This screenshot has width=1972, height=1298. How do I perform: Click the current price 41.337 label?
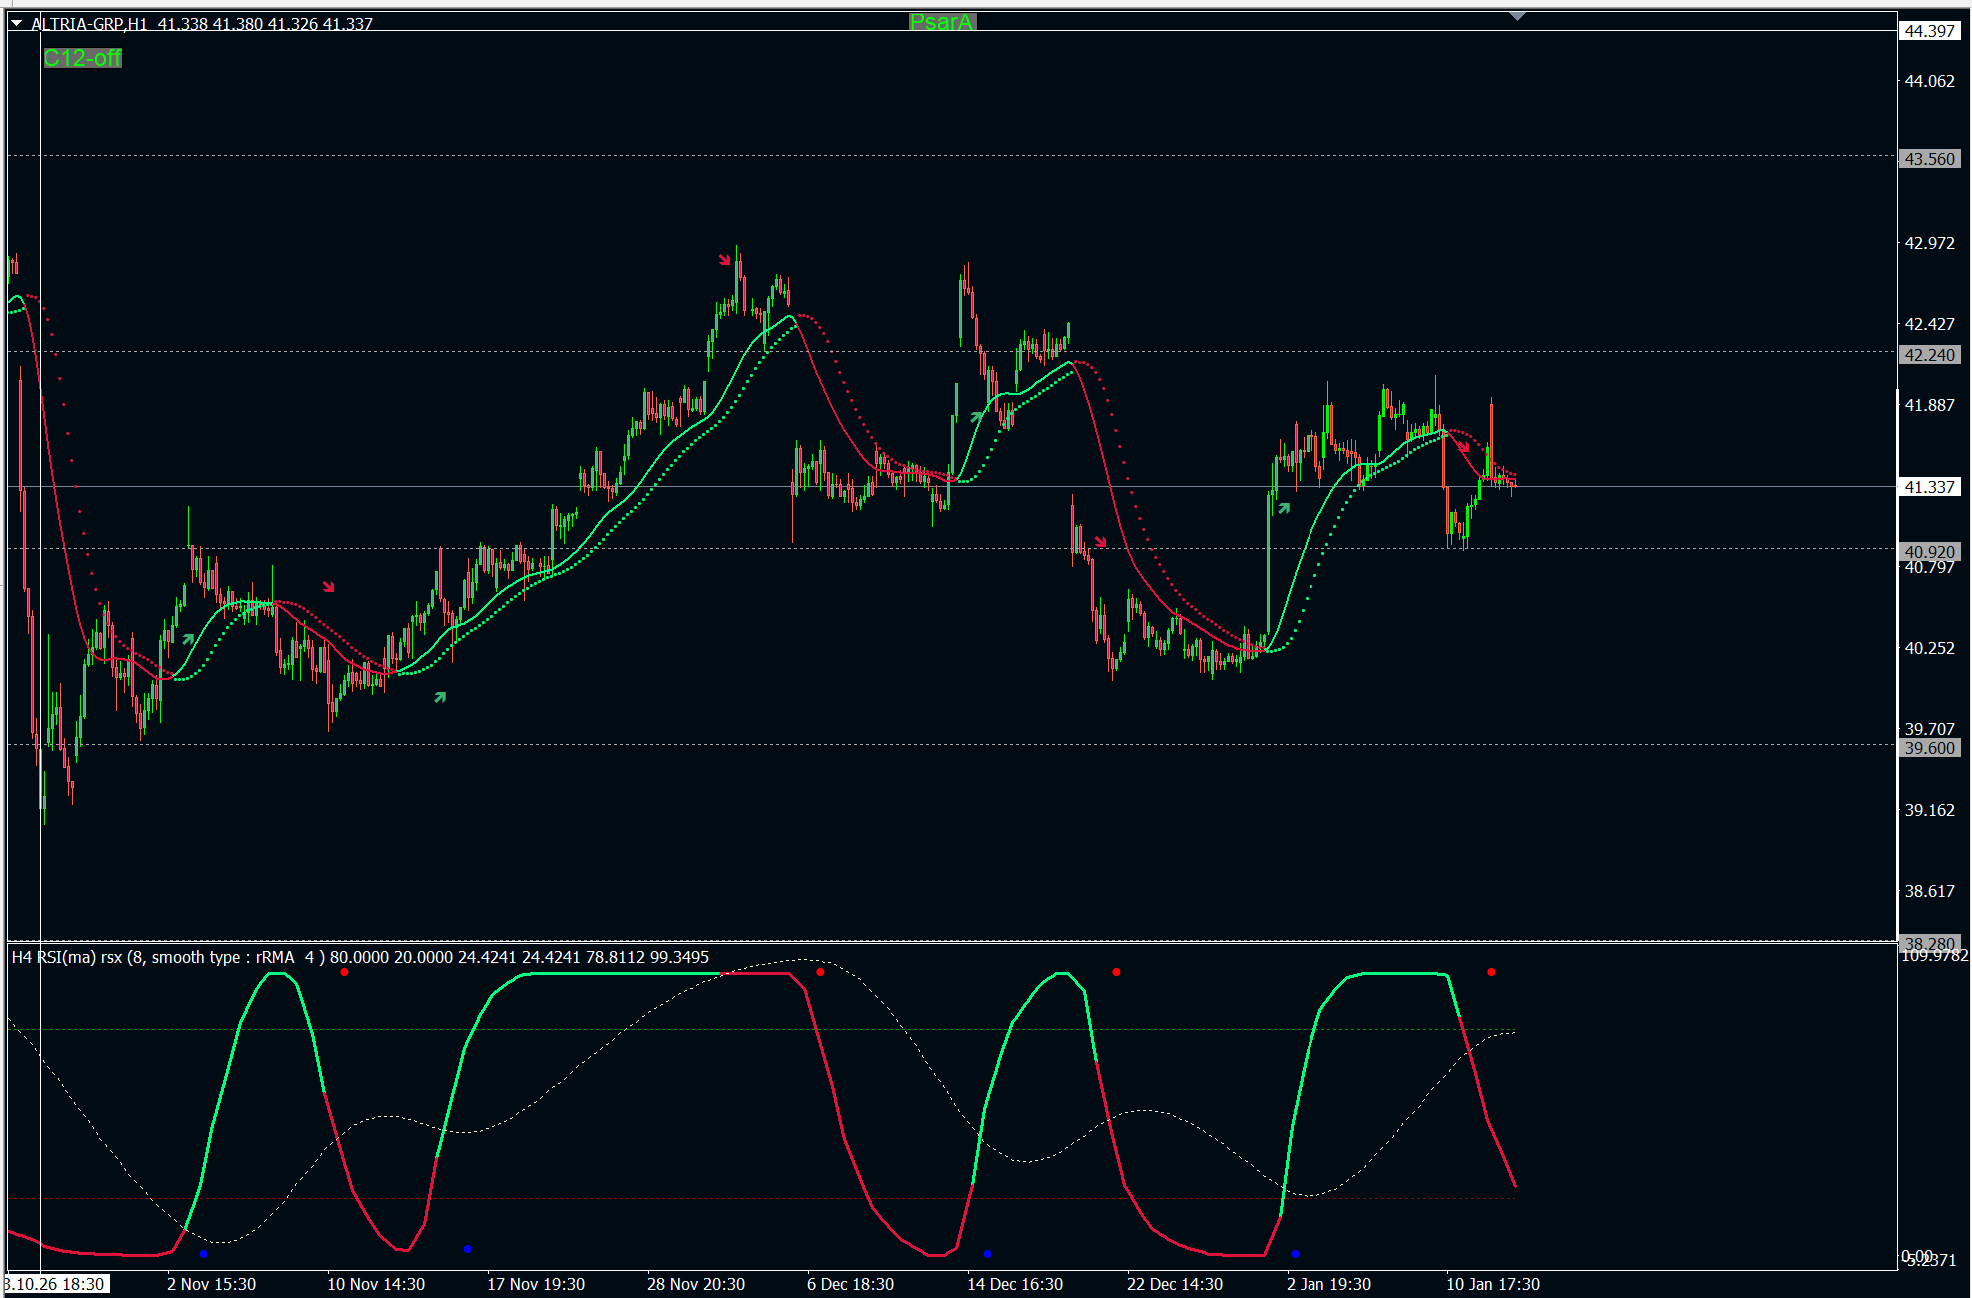pos(1928,487)
